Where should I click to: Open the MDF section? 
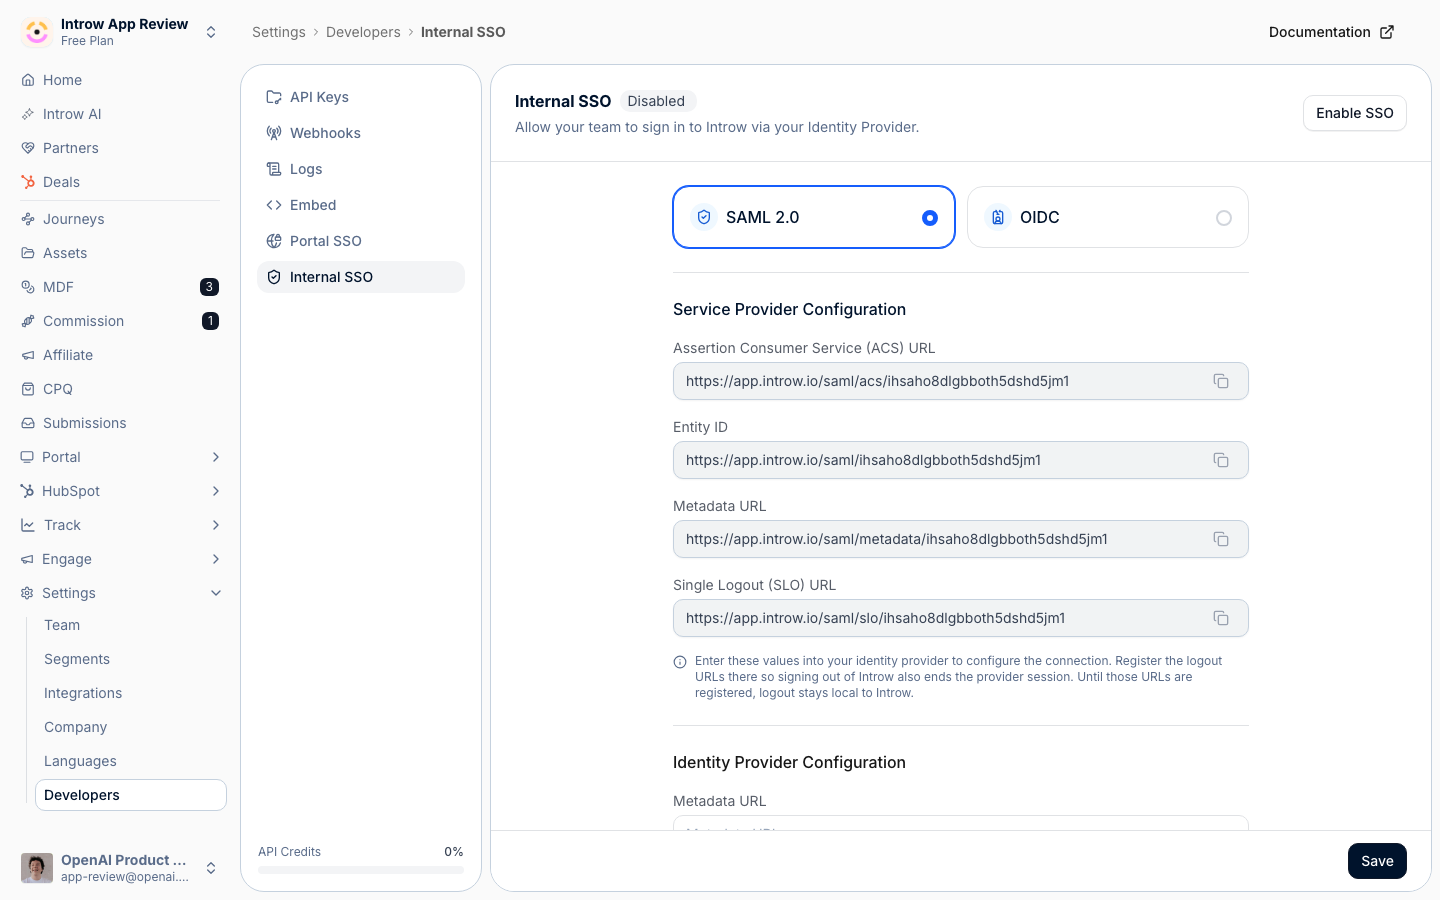click(120, 287)
